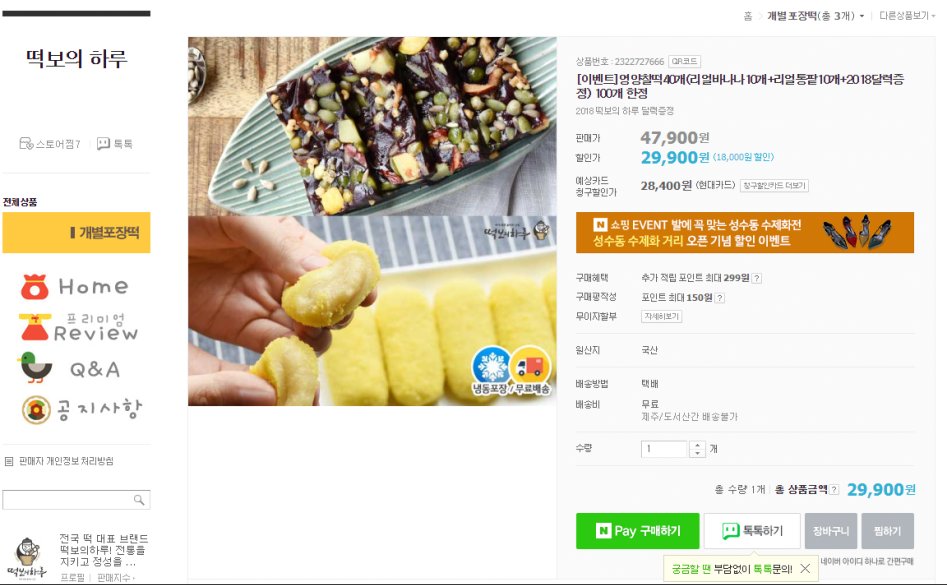
Task: Open the duck Q&A section
Action: 69,368
